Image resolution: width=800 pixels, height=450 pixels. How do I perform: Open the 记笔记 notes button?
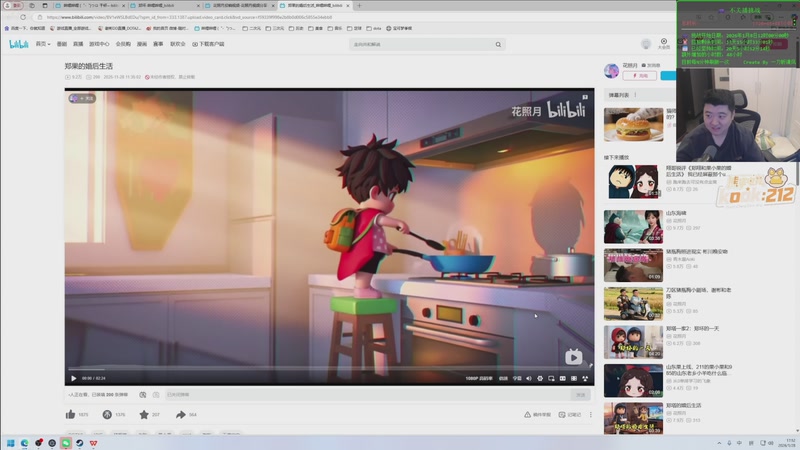tap(570, 415)
